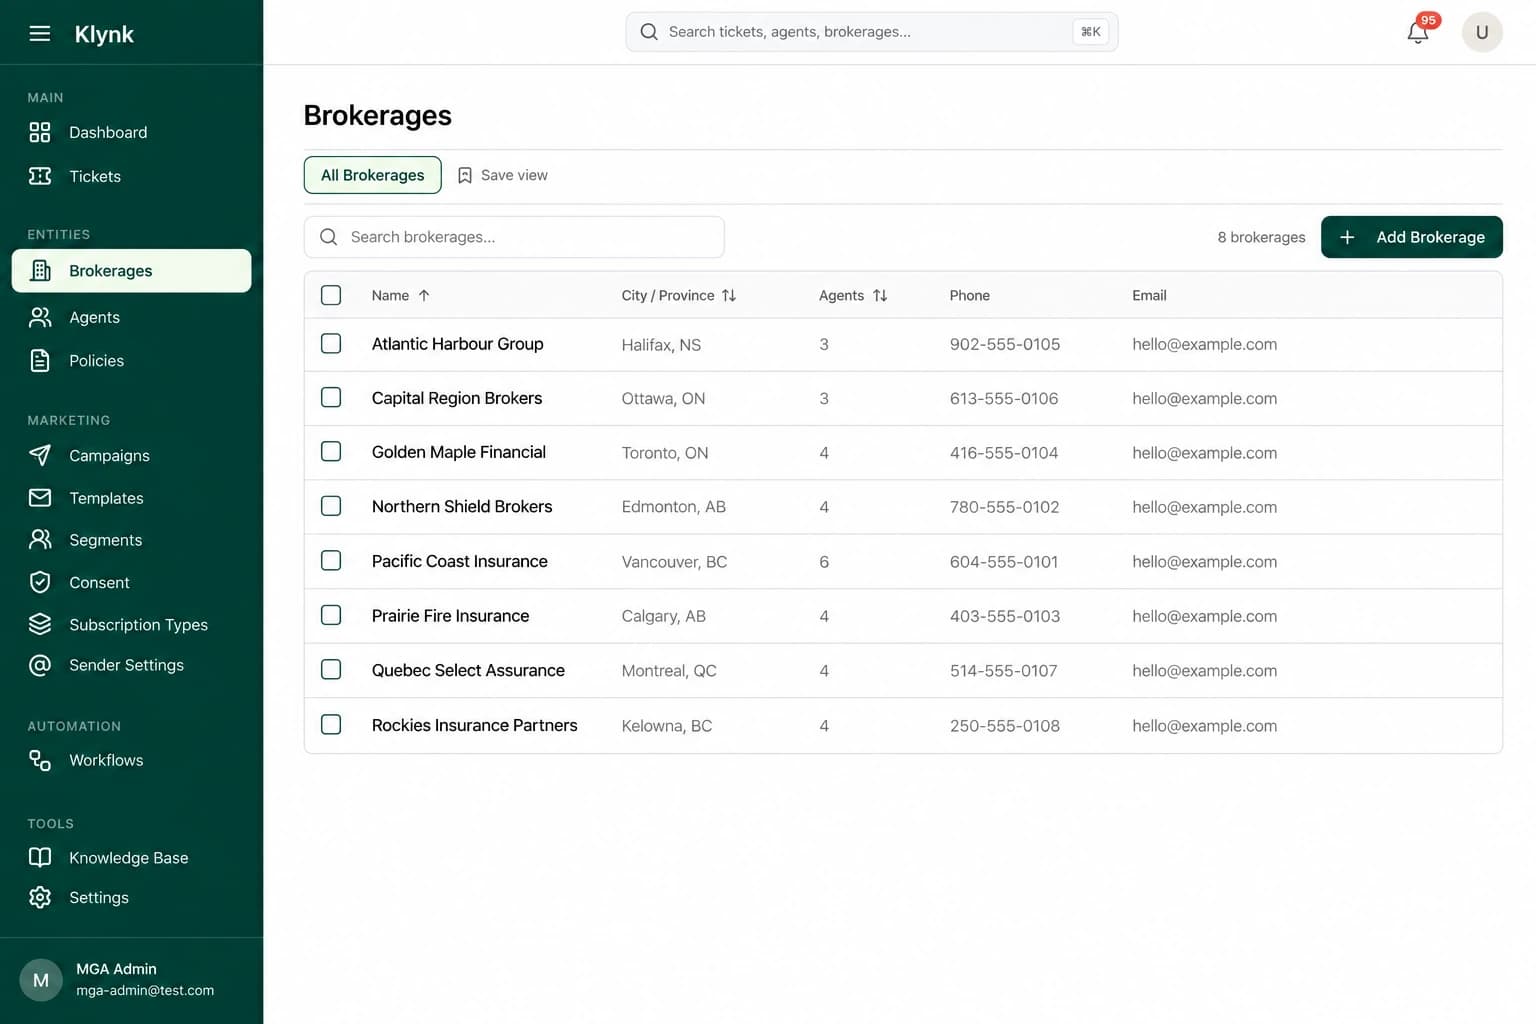
Task: Open the notifications bell
Action: tap(1418, 32)
